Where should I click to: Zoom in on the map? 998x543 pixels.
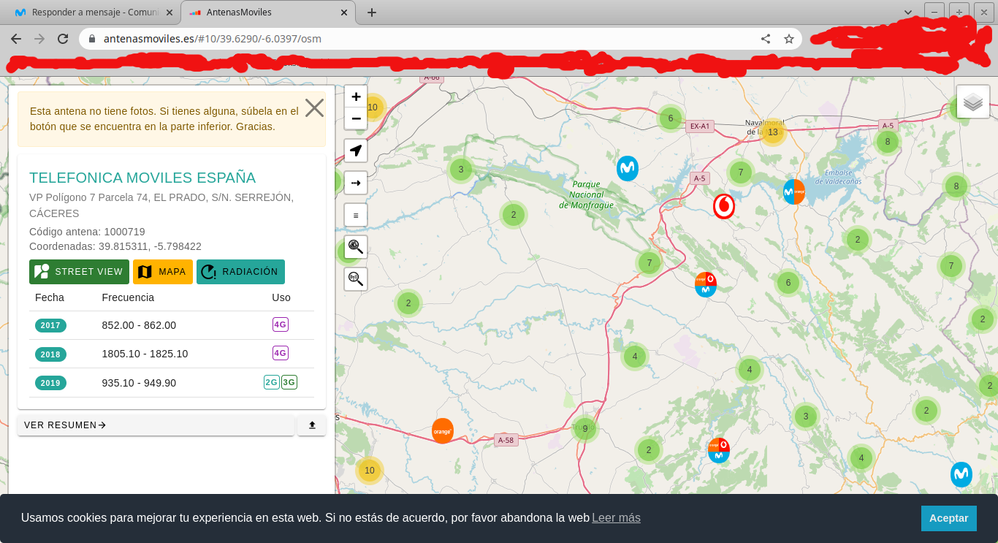click(x=356, y=97)
